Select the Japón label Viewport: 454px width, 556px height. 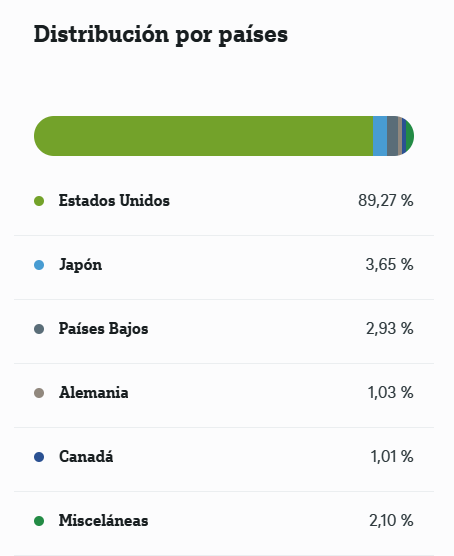pyautogui.click(x=81, y=265)
